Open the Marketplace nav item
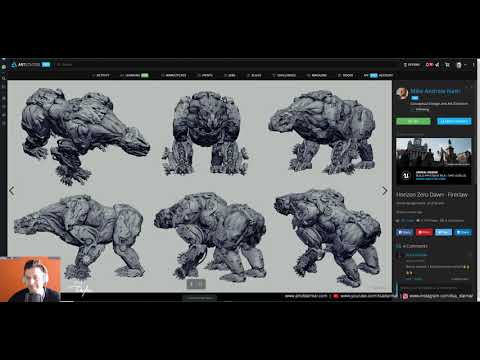This screenshot has width=480, height=360. click(174, 75)
